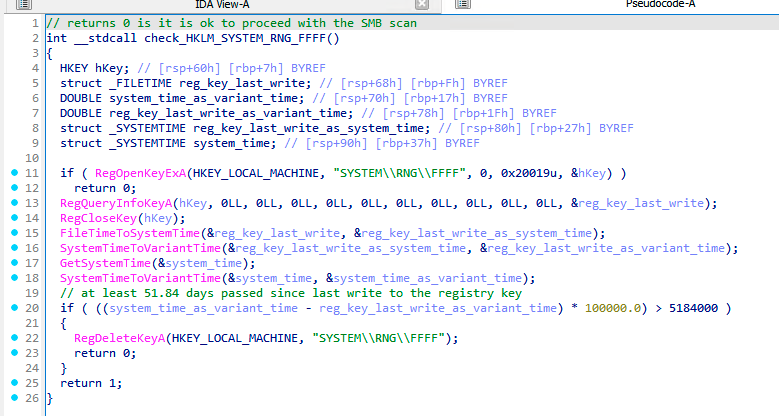This screenshot has height=416, width=779.
Task: Toggle breakpoint dot on line 16
Action: [x=14, y=248]
